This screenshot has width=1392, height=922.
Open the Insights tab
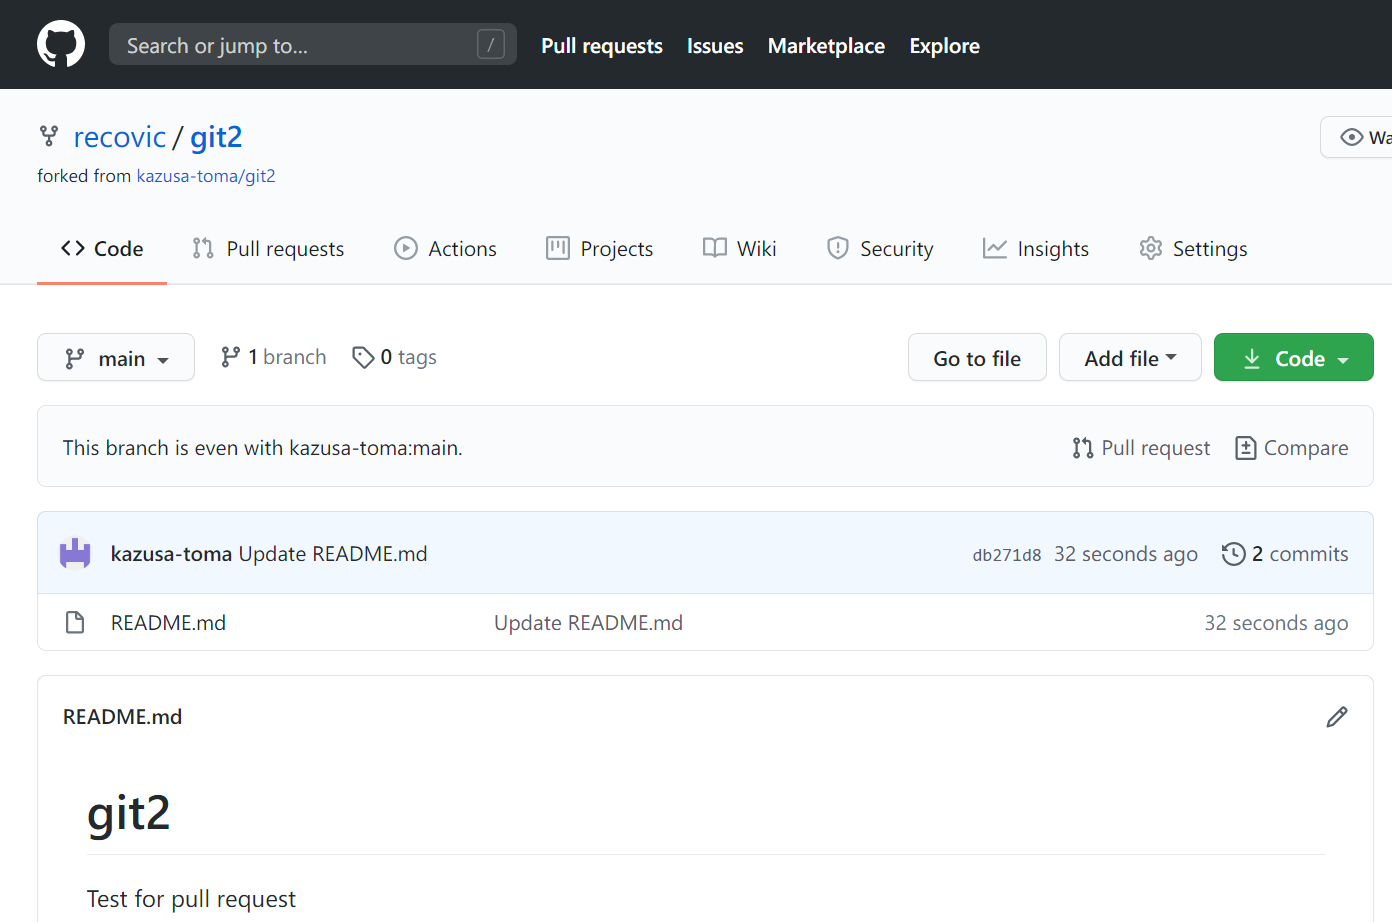[1036, 249]
